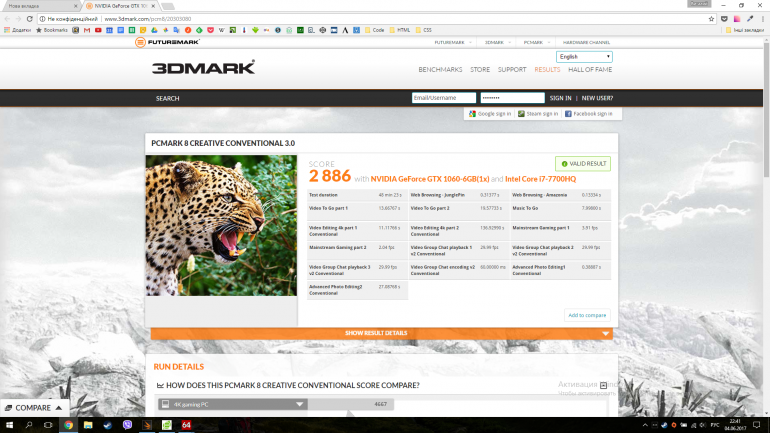Open the Windows Start menu

pyautogui.click(x=9, y=425)
